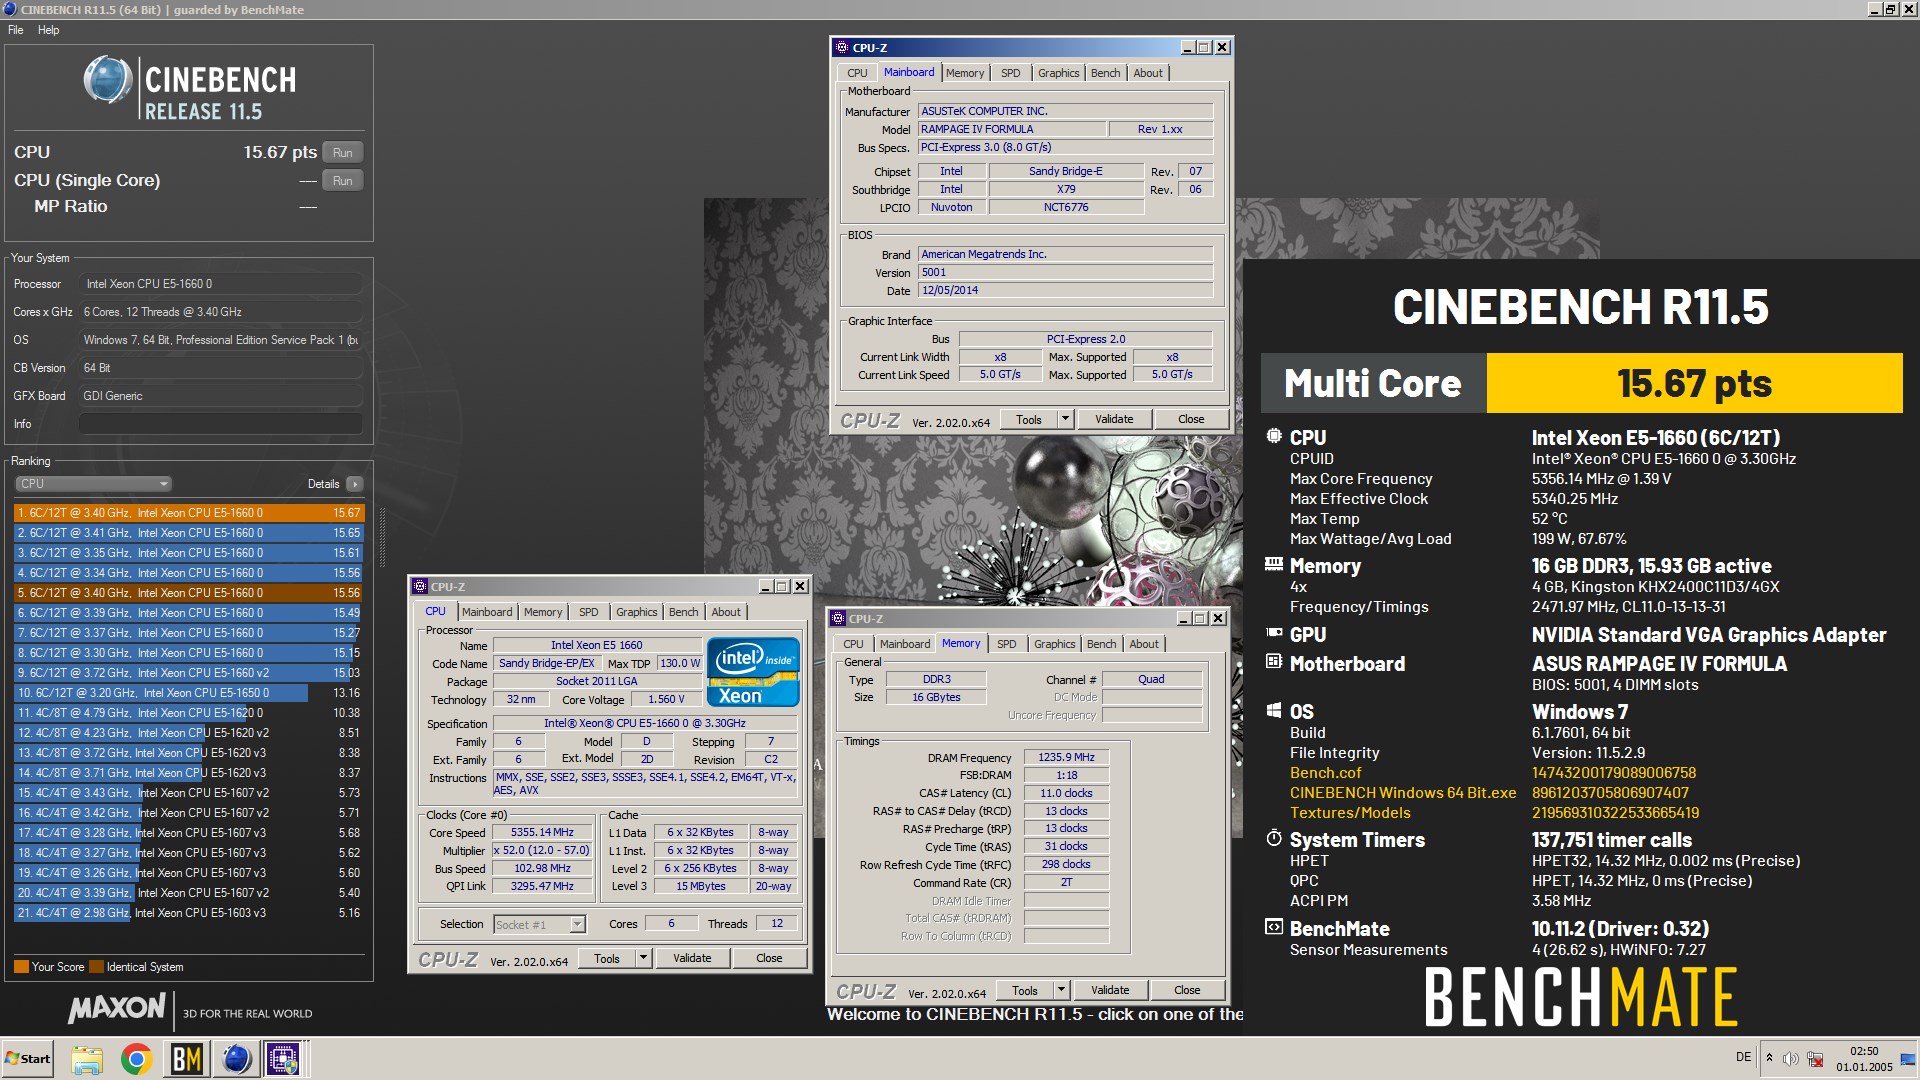The height and width of the screenshot is (1080, 1920).
Task: Click Validate in CPU-Z Mainboard window
Action: coord(1114,419)
